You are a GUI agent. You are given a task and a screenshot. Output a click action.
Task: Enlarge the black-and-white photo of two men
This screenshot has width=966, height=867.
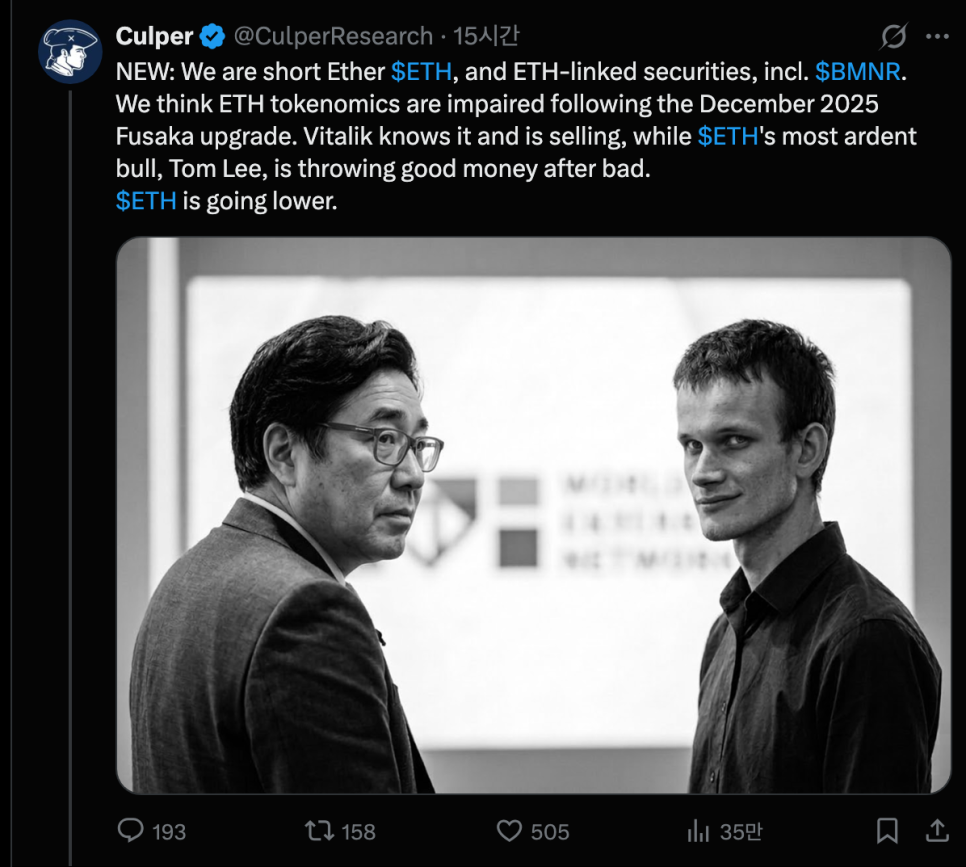tap(533, 515)
